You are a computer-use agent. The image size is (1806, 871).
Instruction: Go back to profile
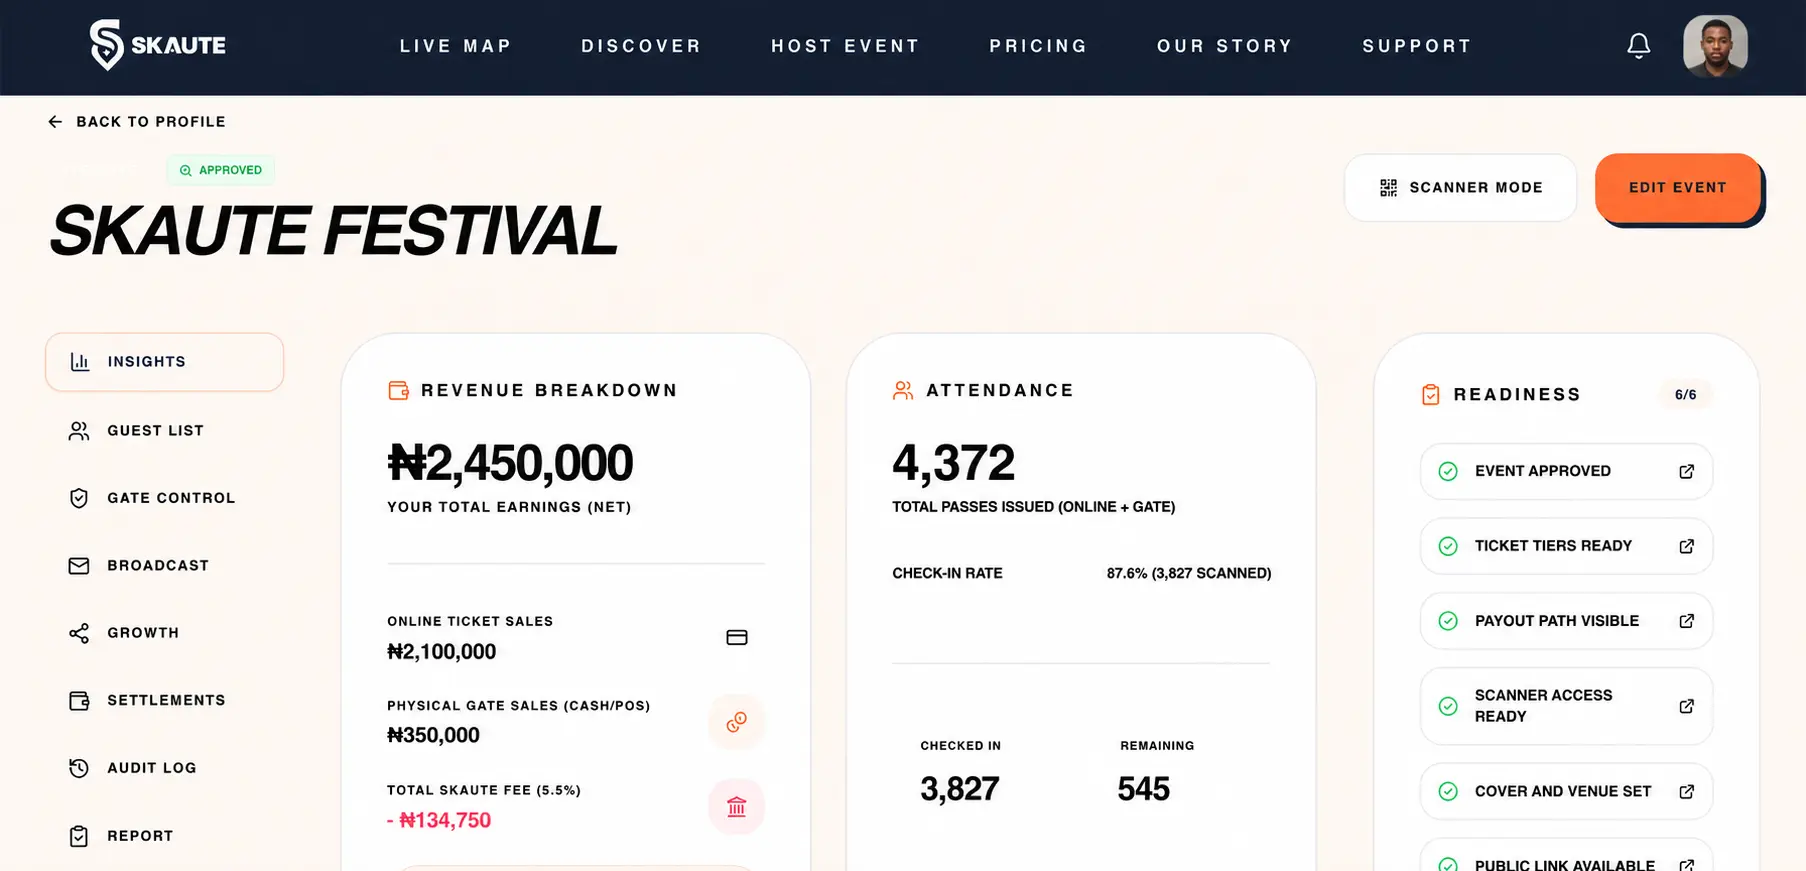click(x=137, y=122)
